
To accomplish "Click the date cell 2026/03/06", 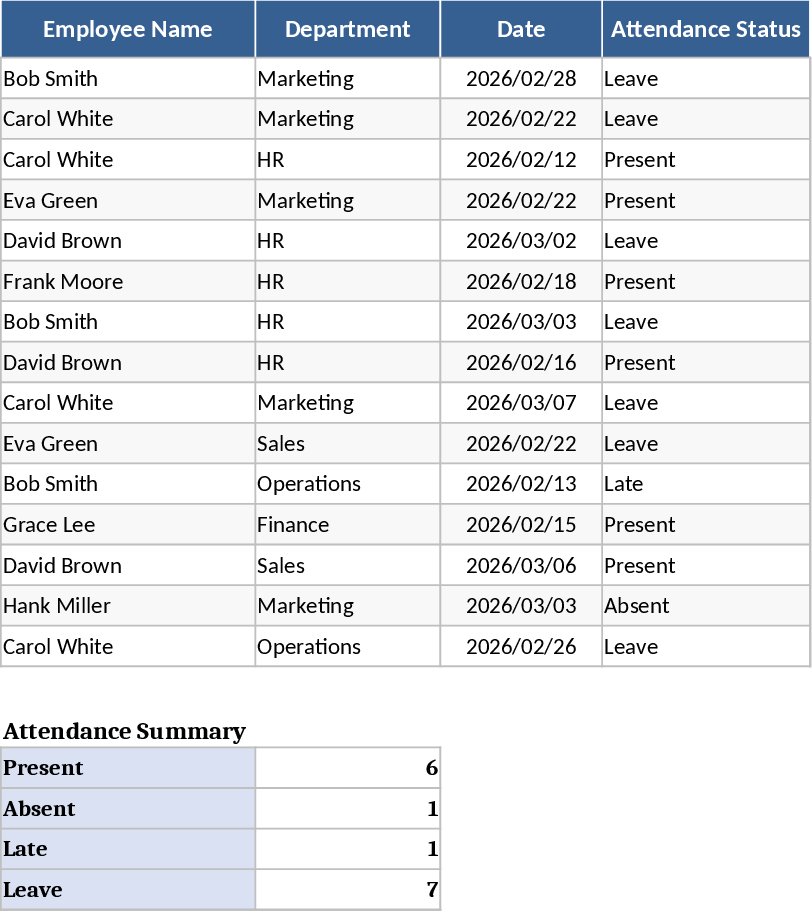I will pyautogui.click(x=521, y=566).
